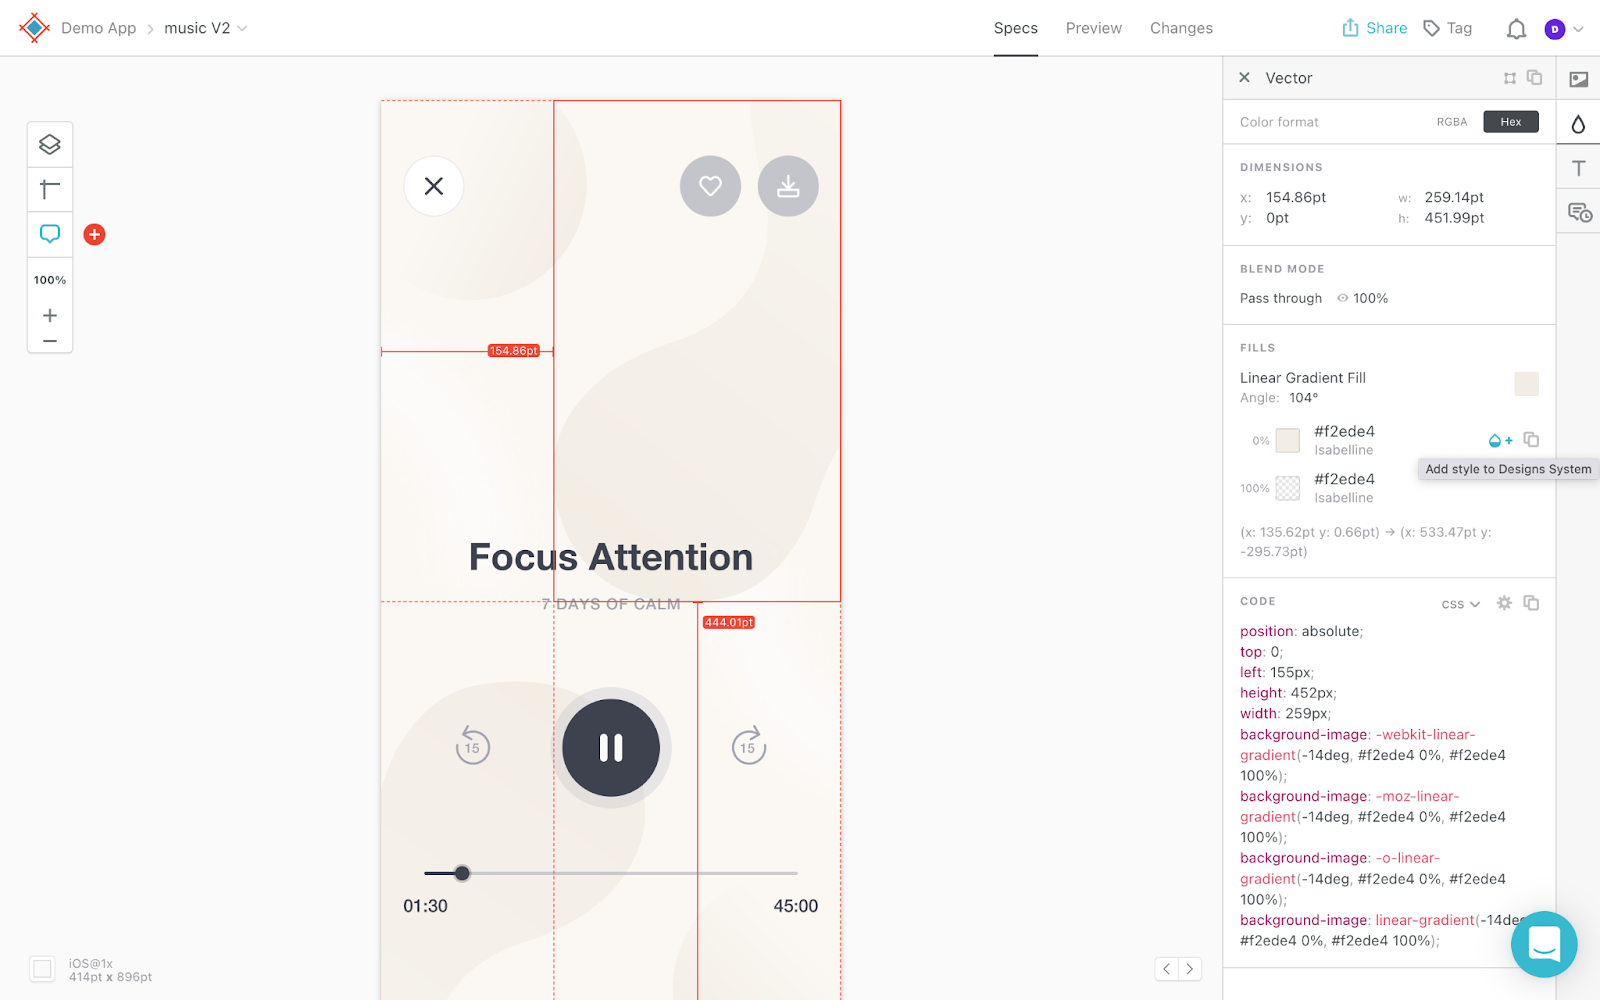The height and width of the screenshot is (1000, 1600).
Task: Click the 451.99pt height value
Action: click(x=1454, y=218)
